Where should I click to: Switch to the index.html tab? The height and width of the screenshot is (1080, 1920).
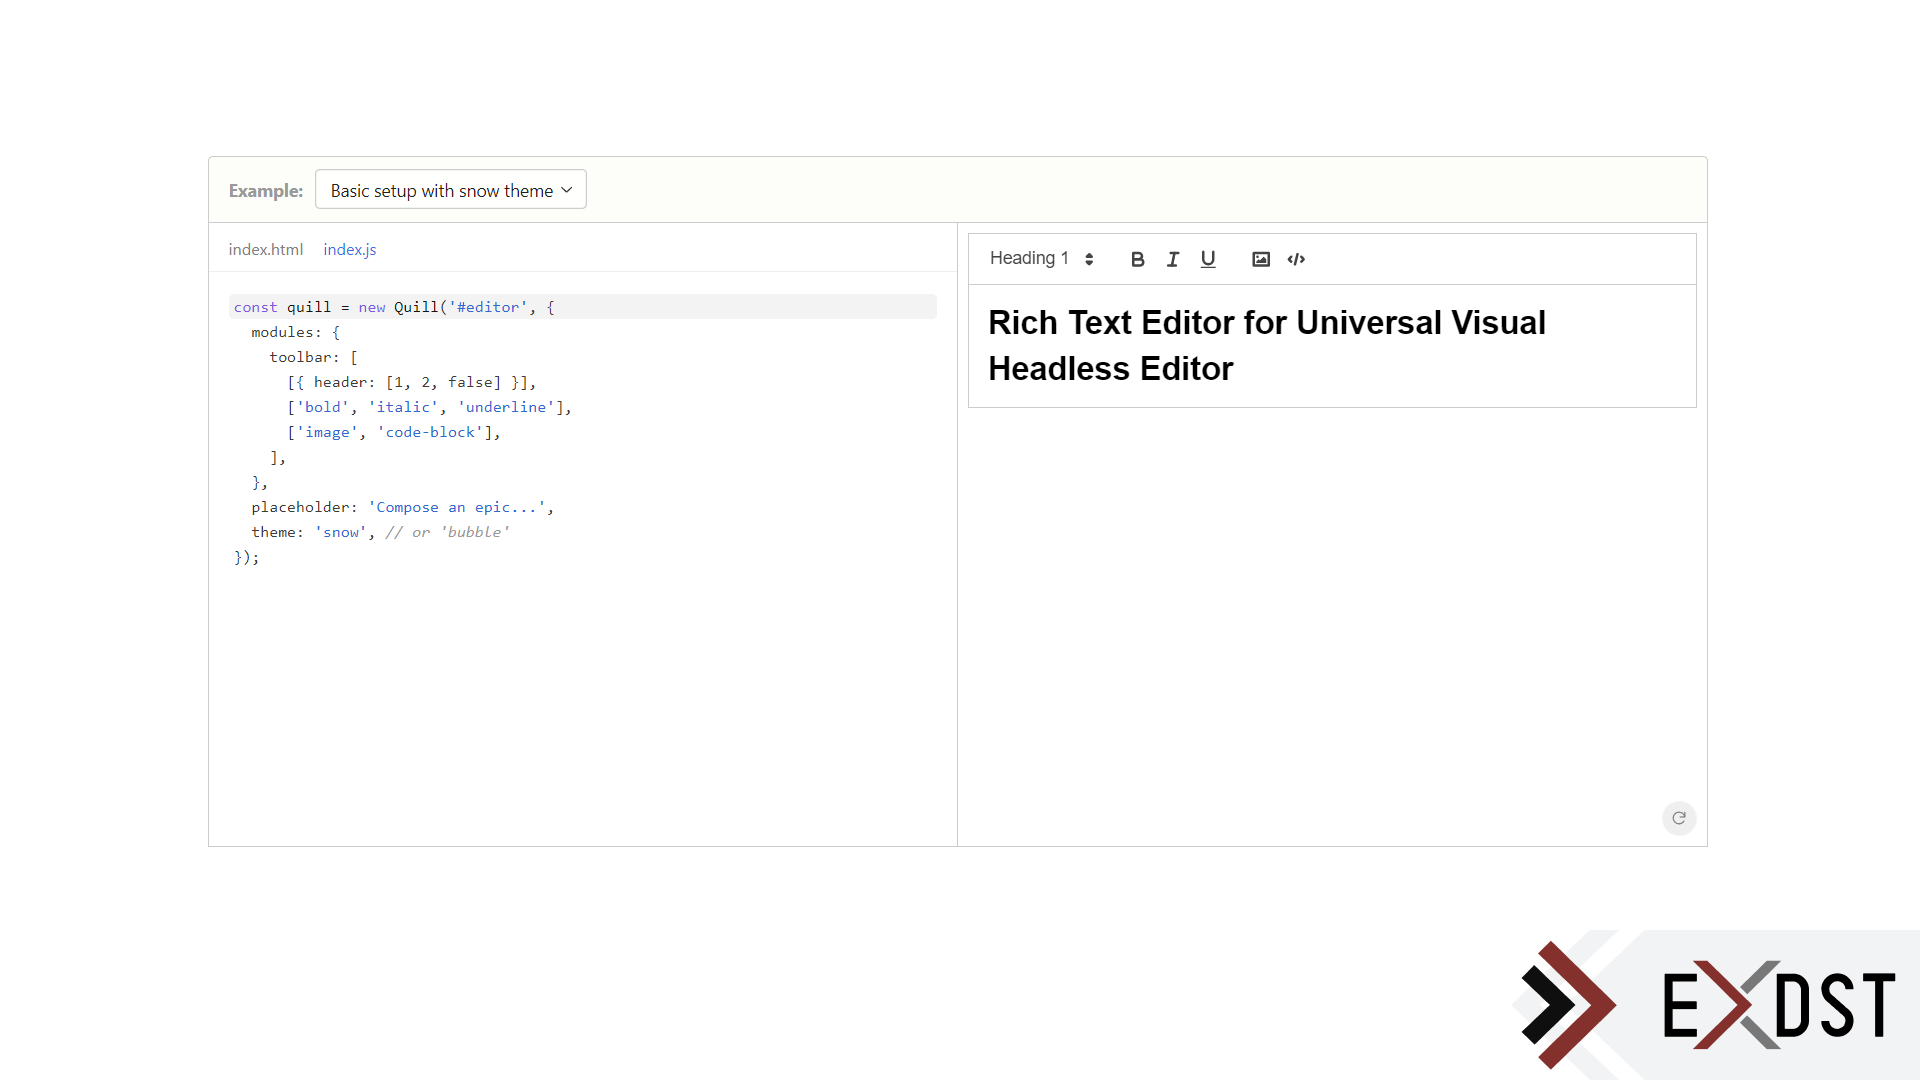[265, 249]
